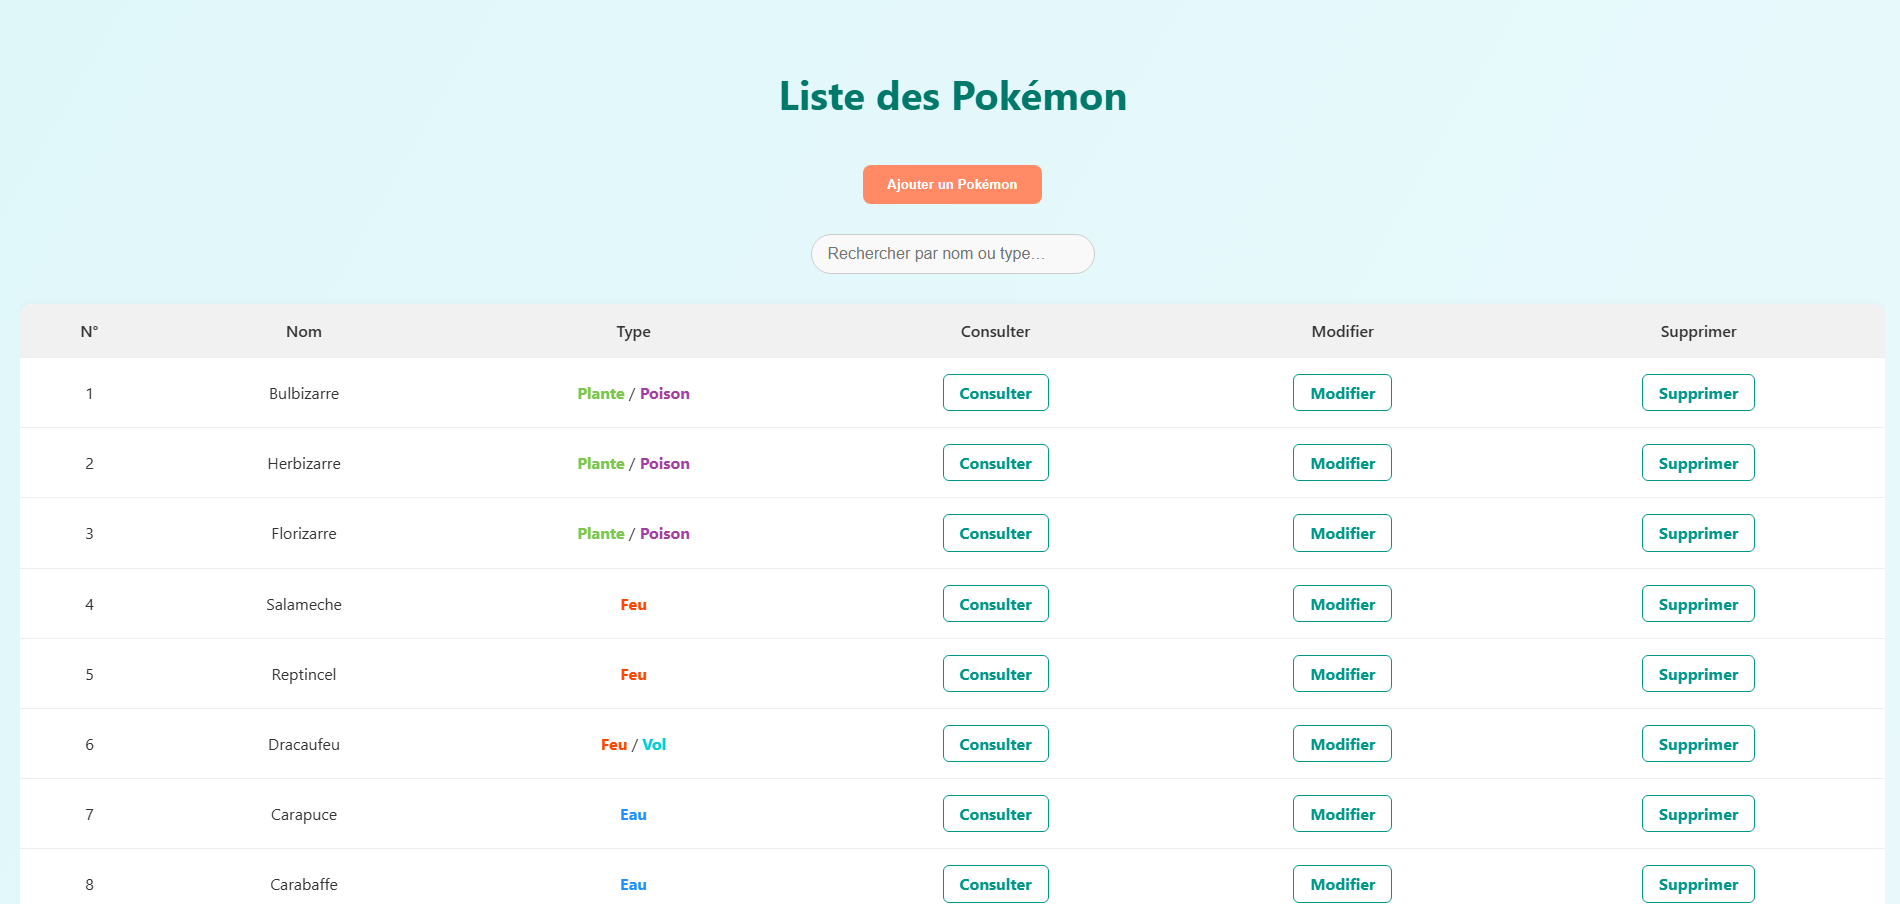Edit Florizarre using Modifier button
This screenshot has width=1900, height=904.
pyautogui.click(x=1342, y=533)
